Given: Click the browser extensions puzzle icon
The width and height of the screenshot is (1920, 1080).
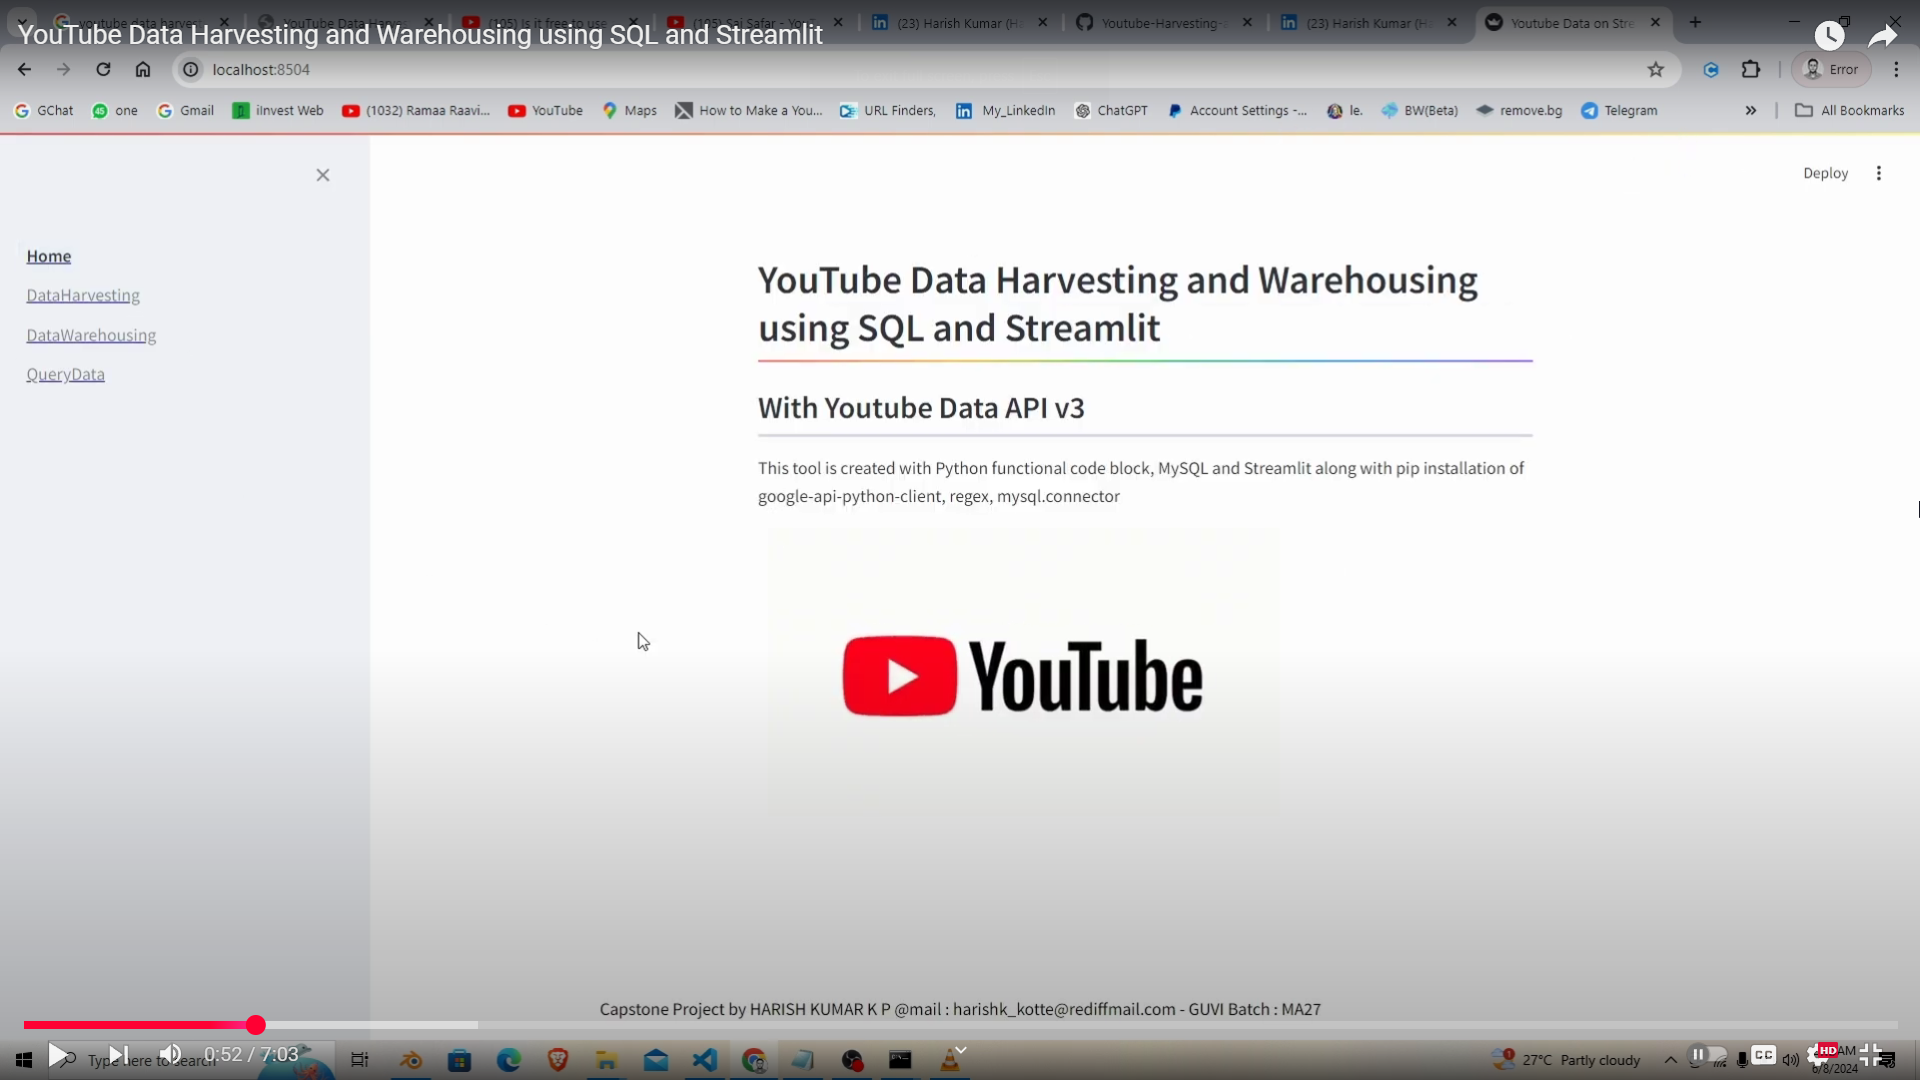Looking at the screenshot, I should click(x=1751, y=69).
